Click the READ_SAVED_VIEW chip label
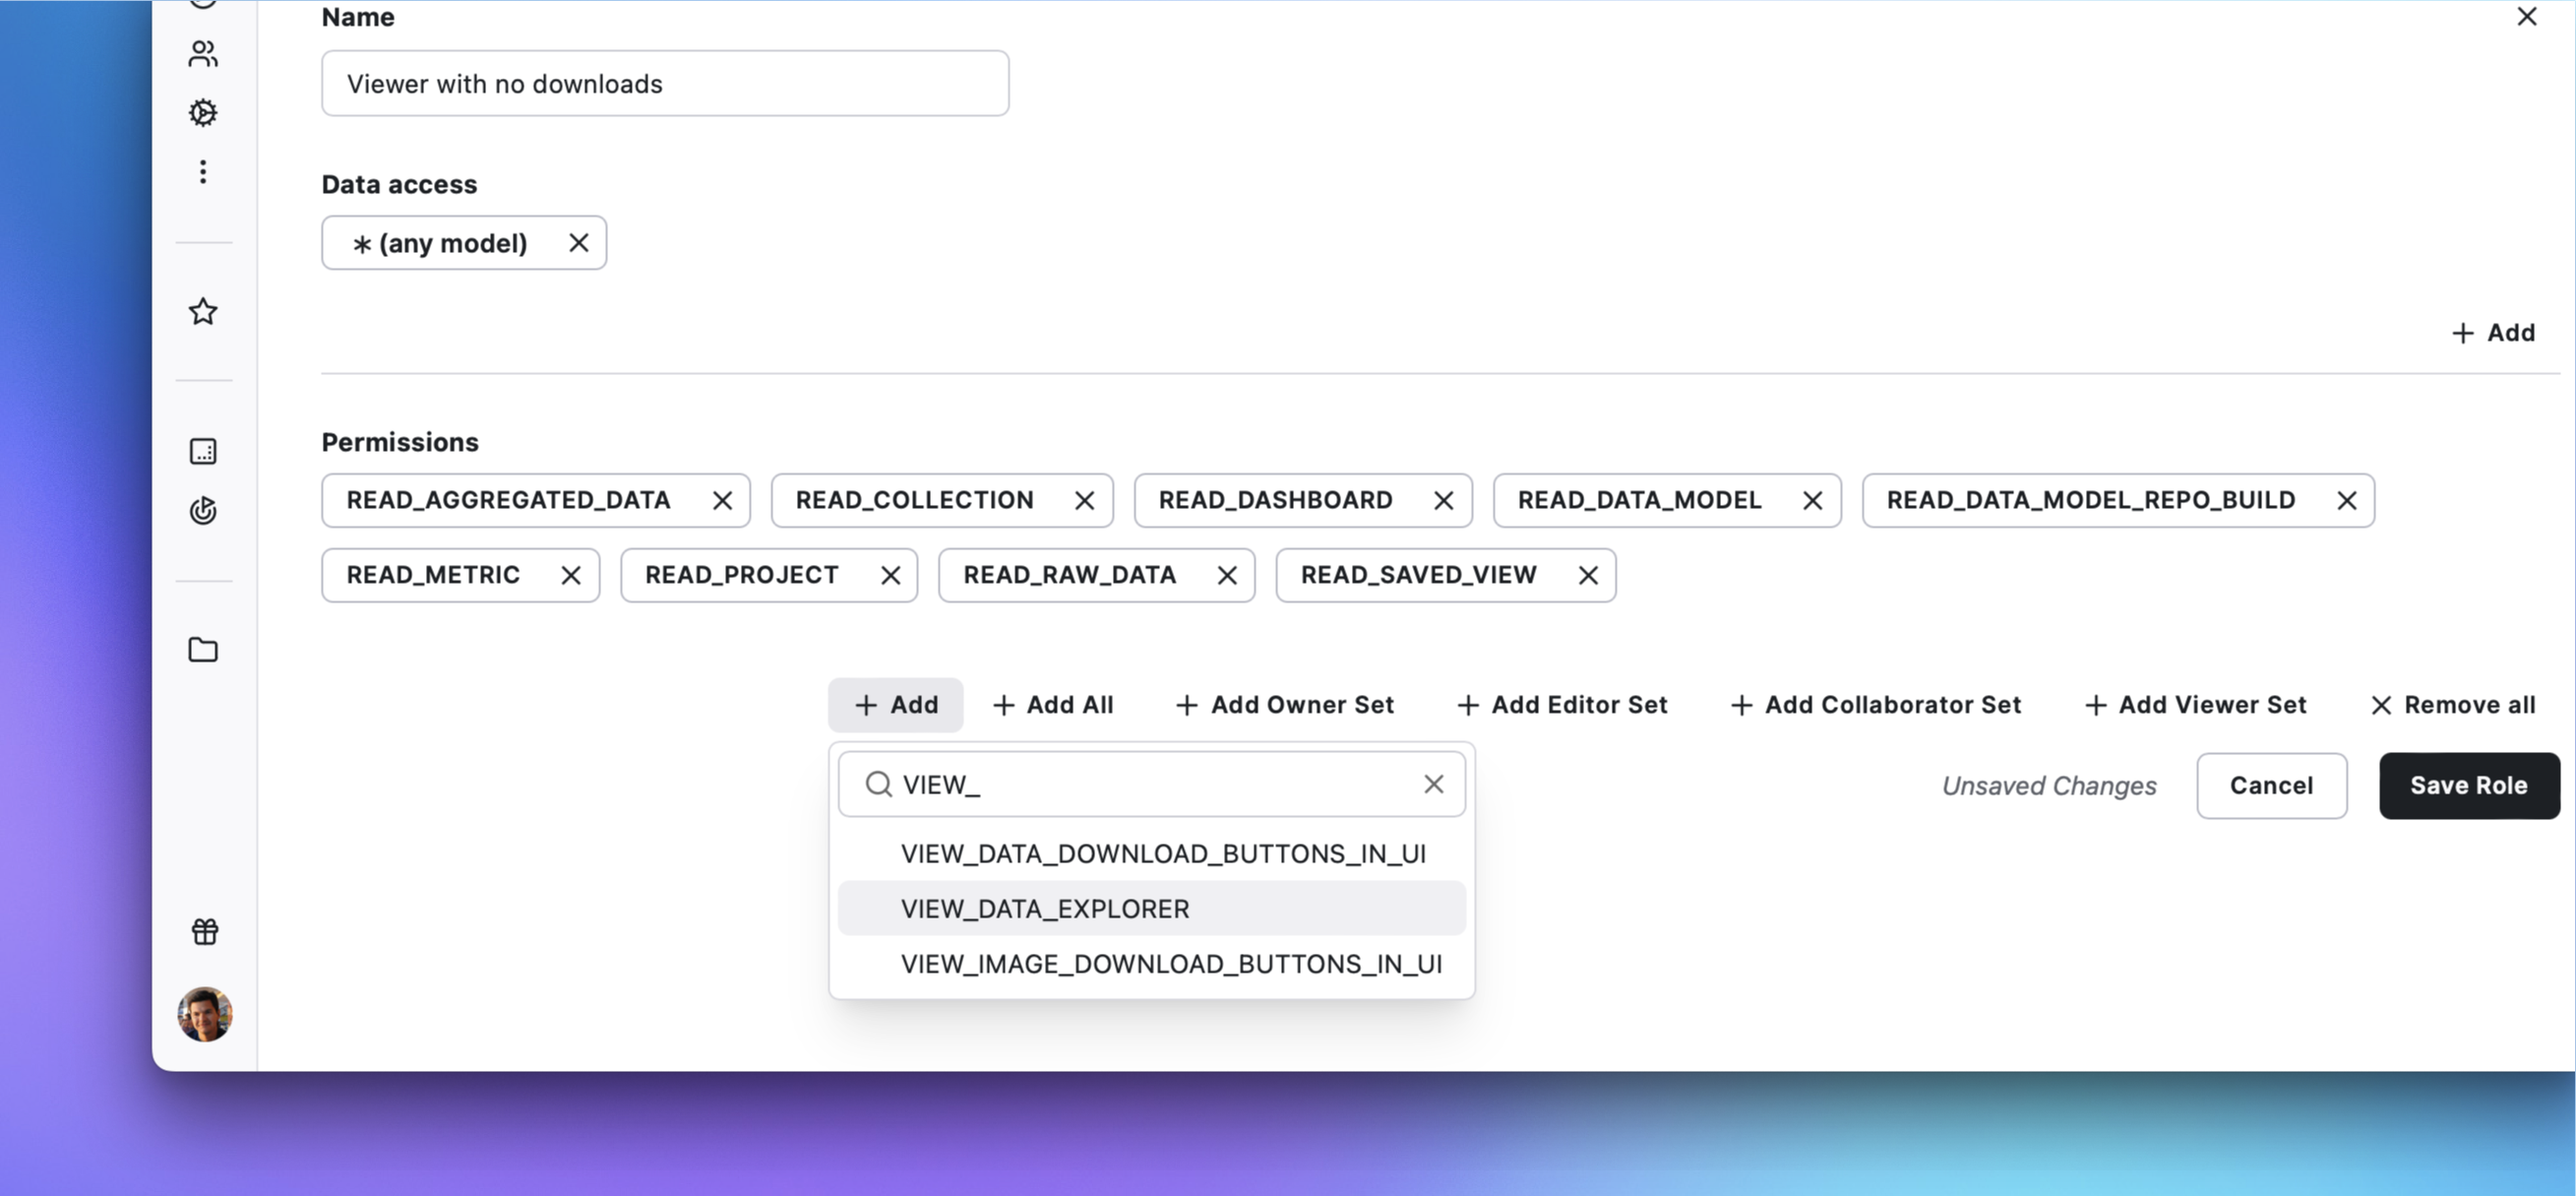Image resolution: width=2576 pixels, height=1196 pixels. point(1419,575)
